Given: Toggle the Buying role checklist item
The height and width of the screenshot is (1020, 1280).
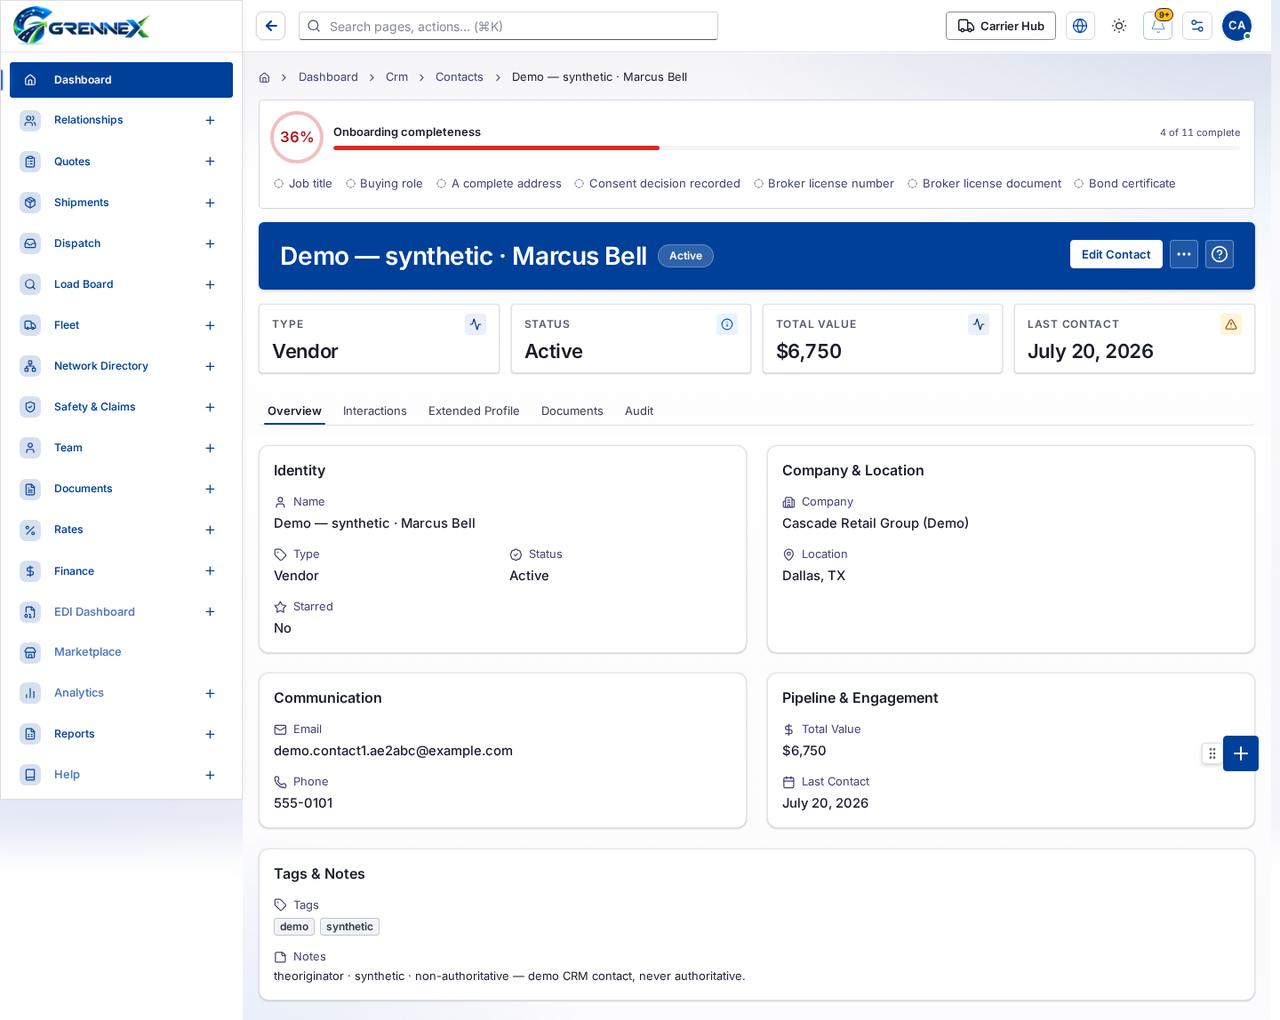Looking at the screenshot, I should (x=384, y=184).
